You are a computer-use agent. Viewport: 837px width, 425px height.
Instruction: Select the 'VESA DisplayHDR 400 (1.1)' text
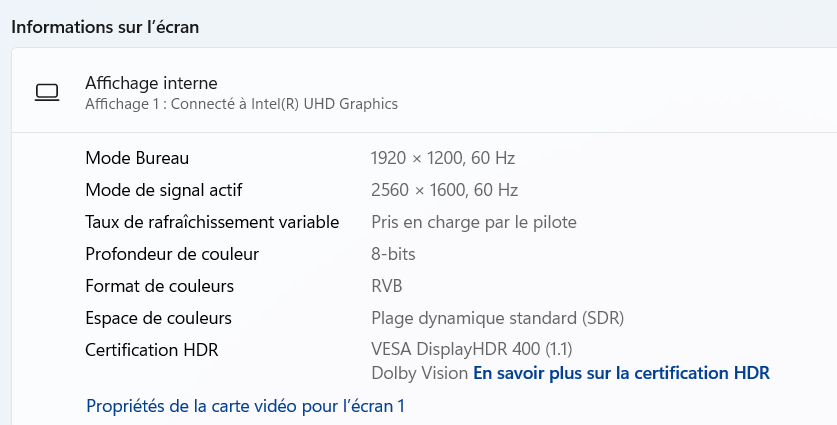pyautogui.click(x=472, y=350)
